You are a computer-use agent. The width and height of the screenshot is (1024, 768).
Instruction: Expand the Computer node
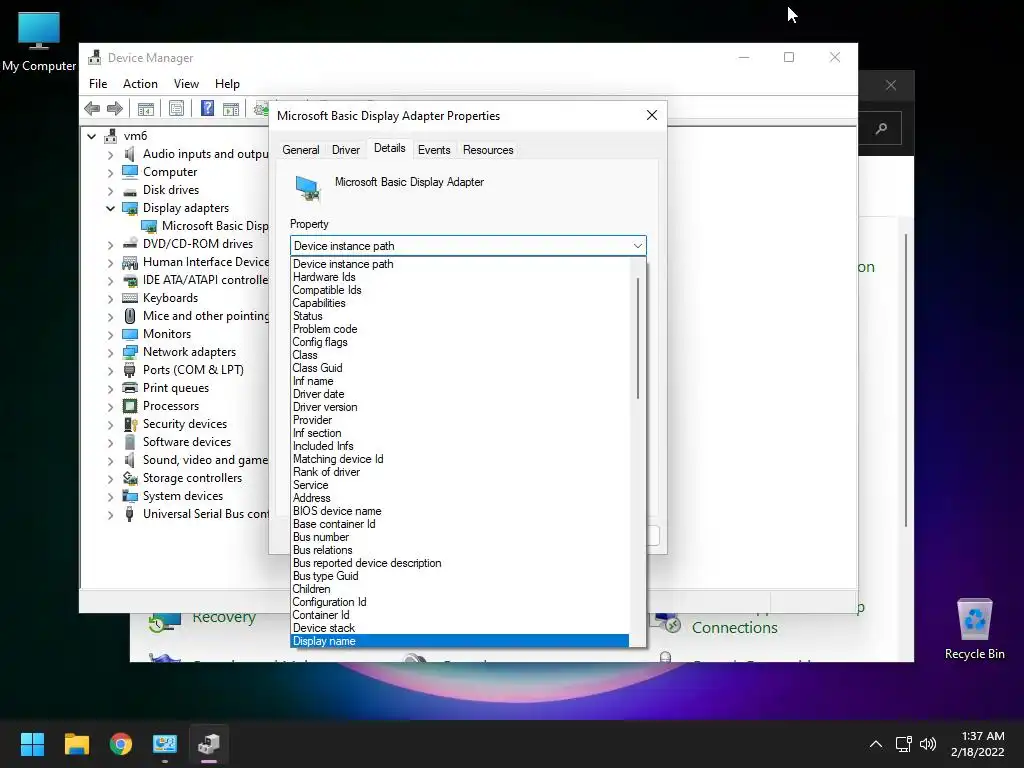110,173
